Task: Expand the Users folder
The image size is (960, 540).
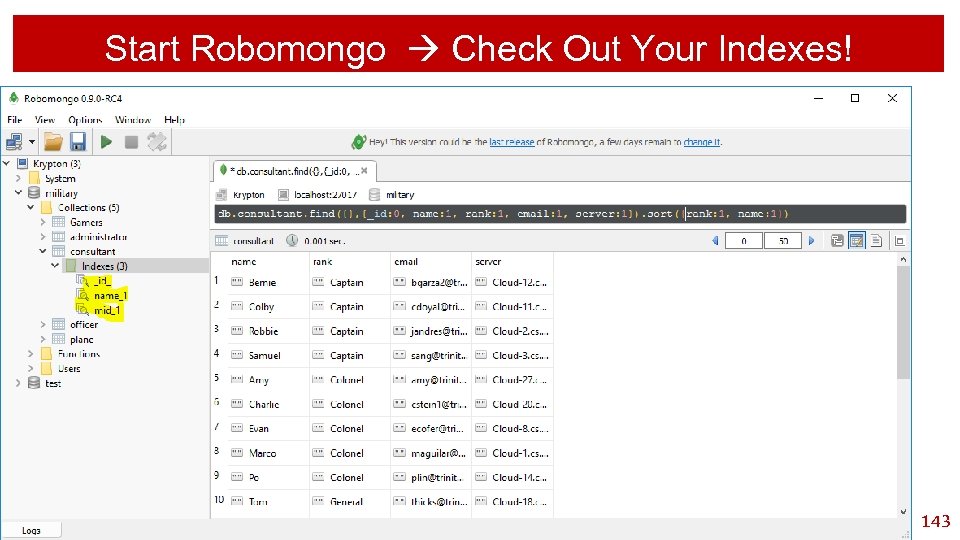Action: point(31,369)
